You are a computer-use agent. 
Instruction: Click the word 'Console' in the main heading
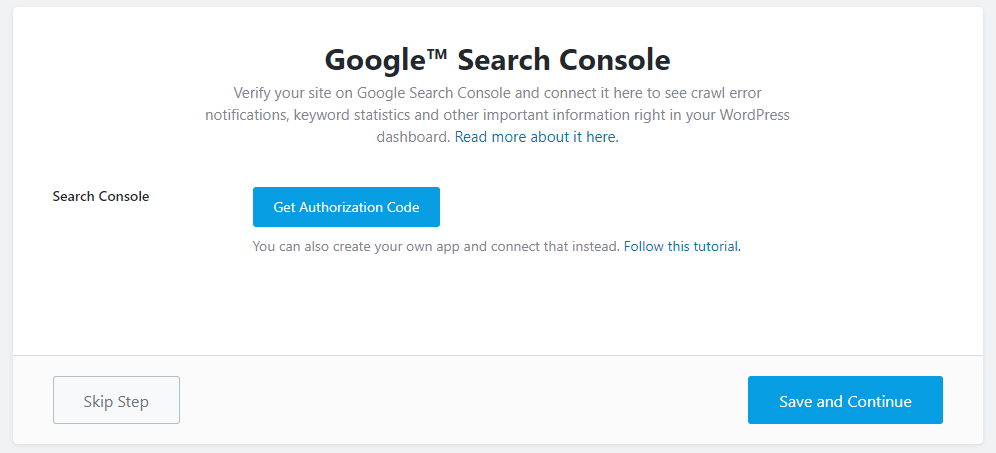point(615,60)
